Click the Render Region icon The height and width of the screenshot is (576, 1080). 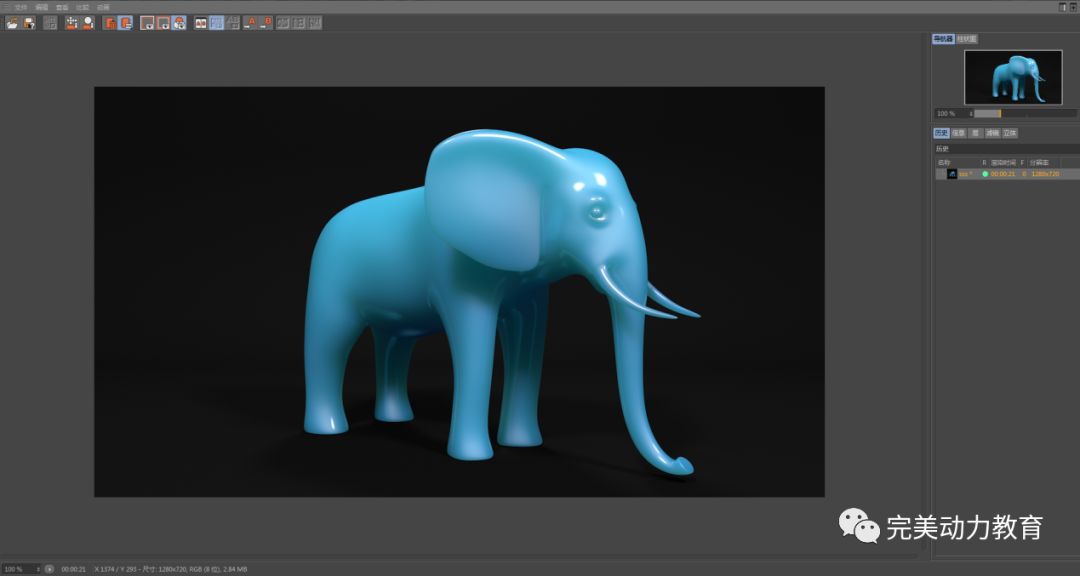(72, 22)
